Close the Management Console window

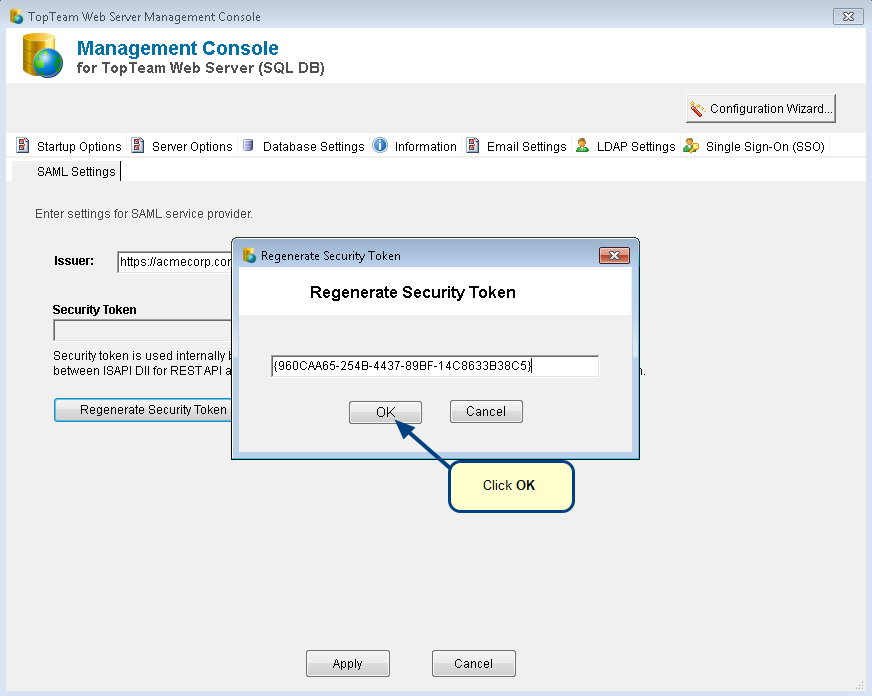[848, 17]
